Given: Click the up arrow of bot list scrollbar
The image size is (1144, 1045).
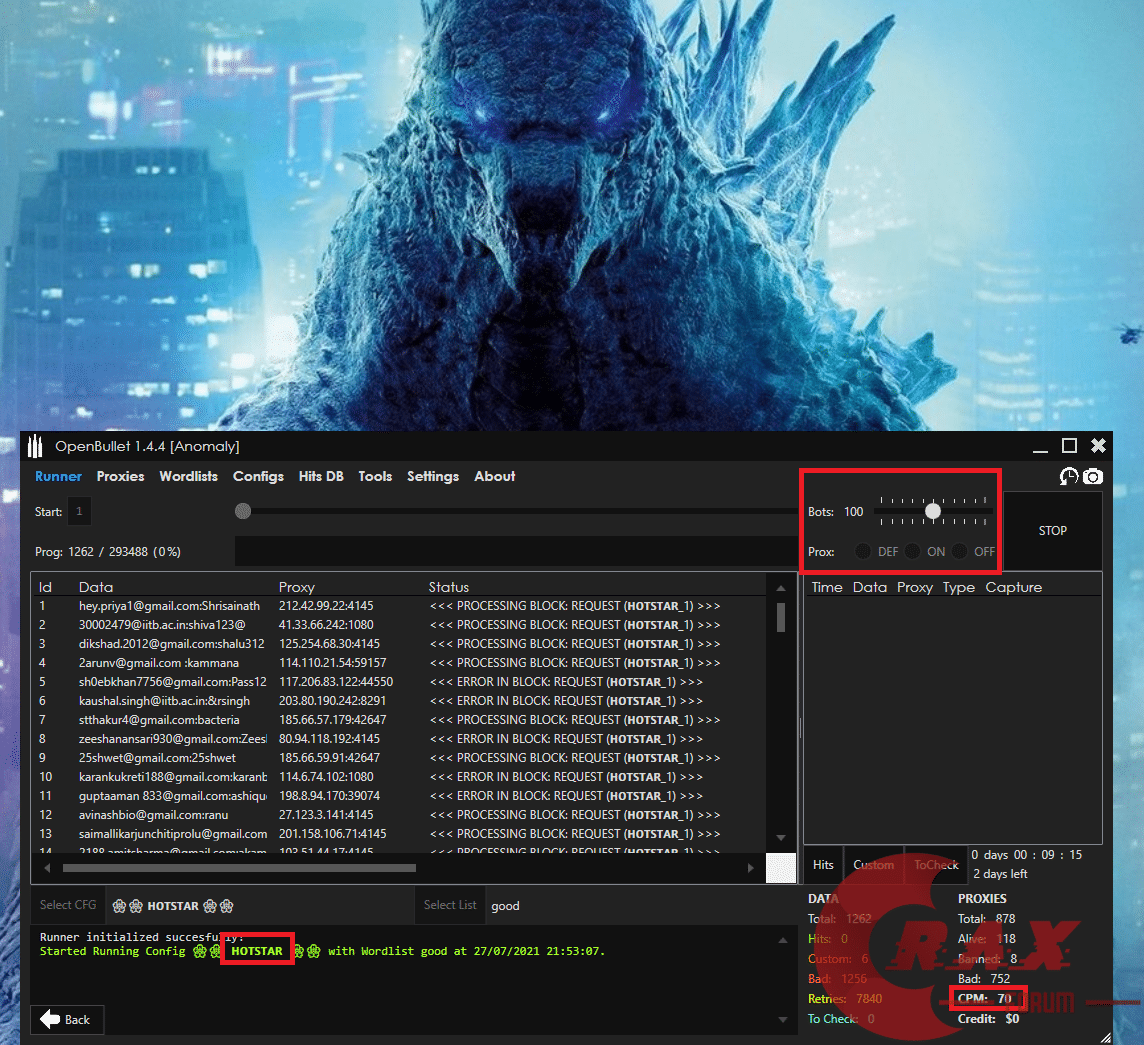Looking at the screenshot, I should coord(781,588).
